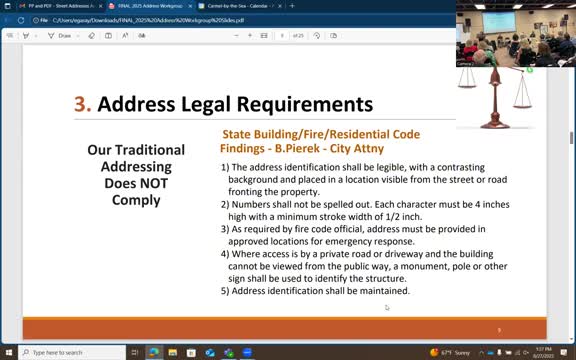This screenshot has height=360, width=576.
Task: Click the vertical scrollbar thumb
Action: pos(572,138)
